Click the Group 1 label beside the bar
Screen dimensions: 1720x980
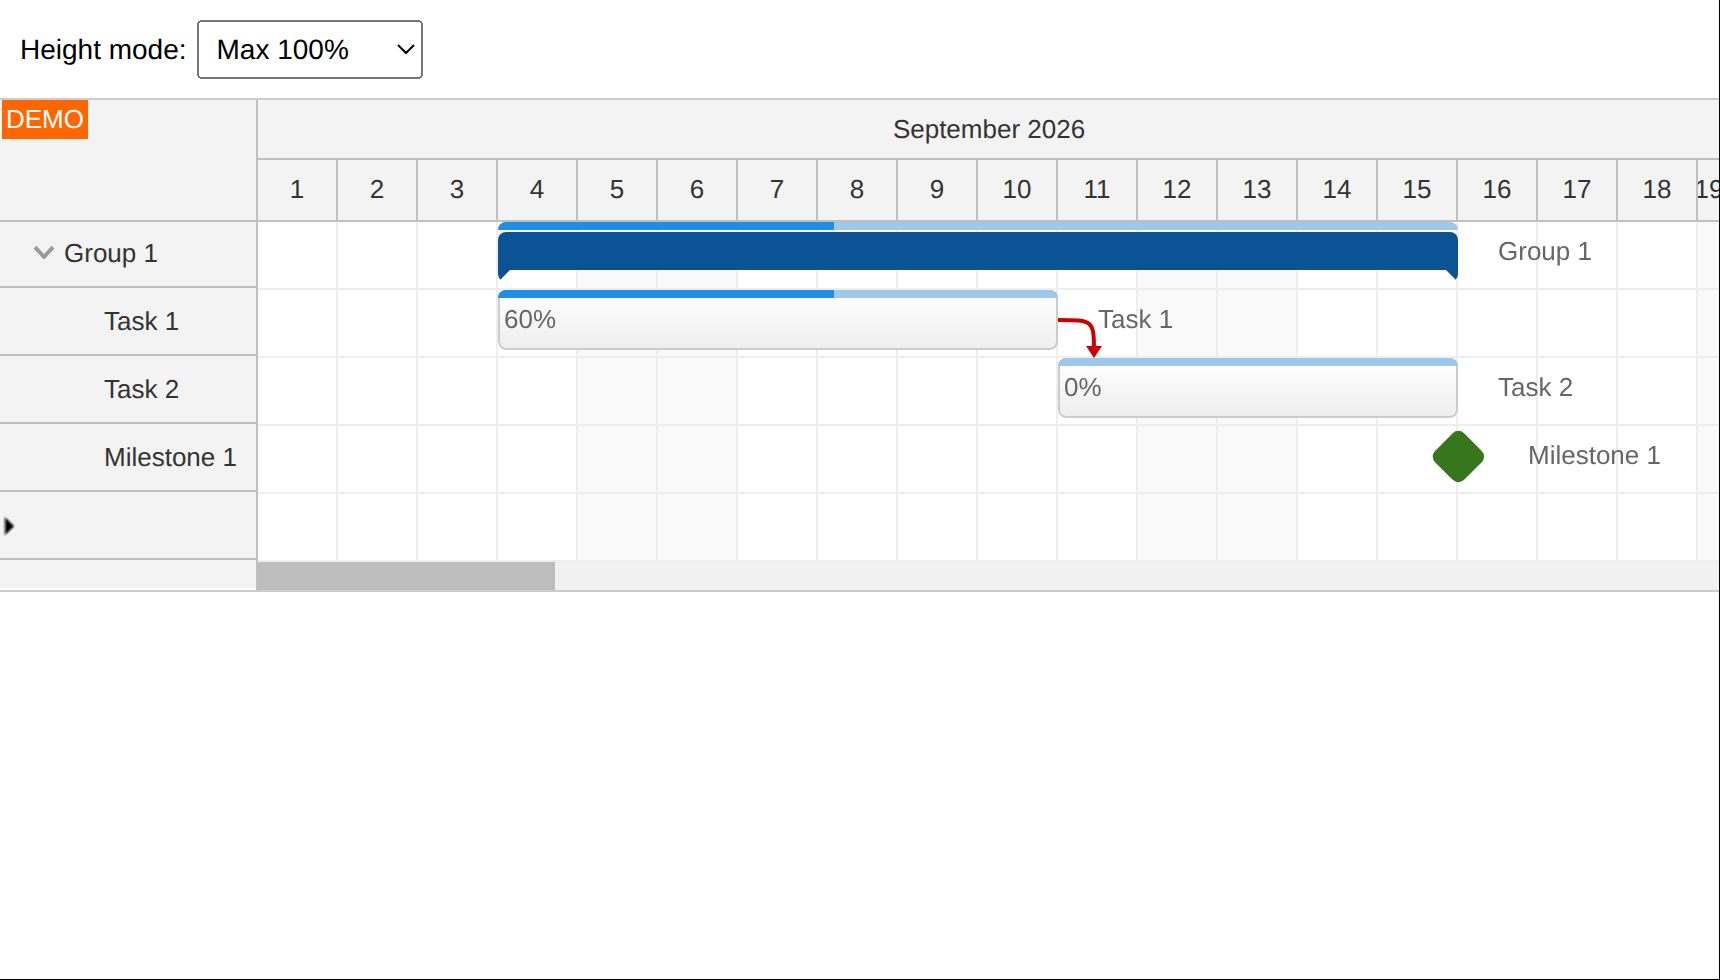1544,252
